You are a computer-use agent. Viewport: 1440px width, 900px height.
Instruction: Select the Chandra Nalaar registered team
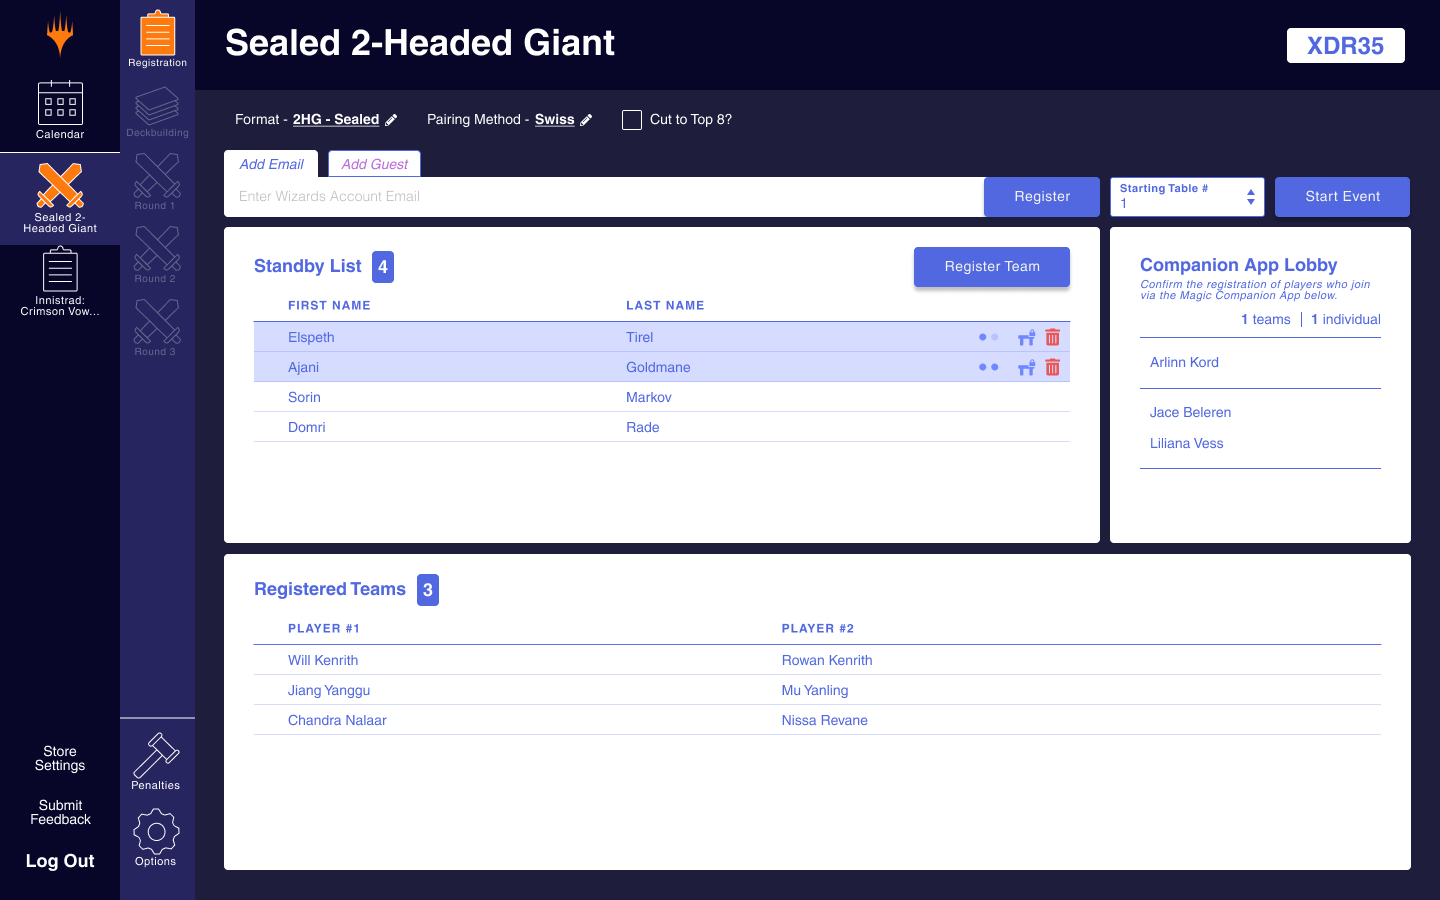pyautogui.click(x=817, y=720)
